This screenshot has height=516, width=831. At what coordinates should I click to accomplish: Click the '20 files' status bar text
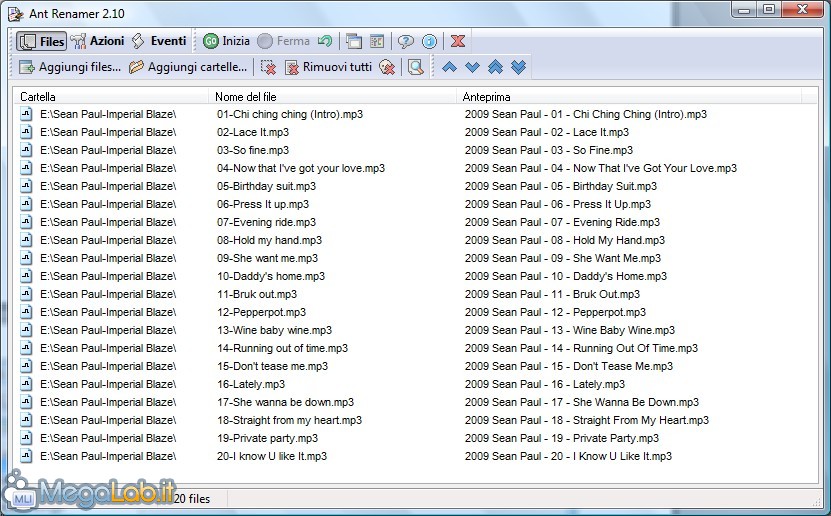coord(192,499)
